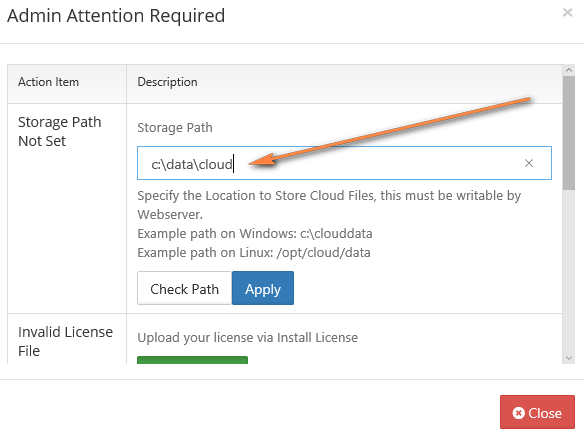
Task: Click the up arrow on scrollbar
Action: tap(569, 70)
